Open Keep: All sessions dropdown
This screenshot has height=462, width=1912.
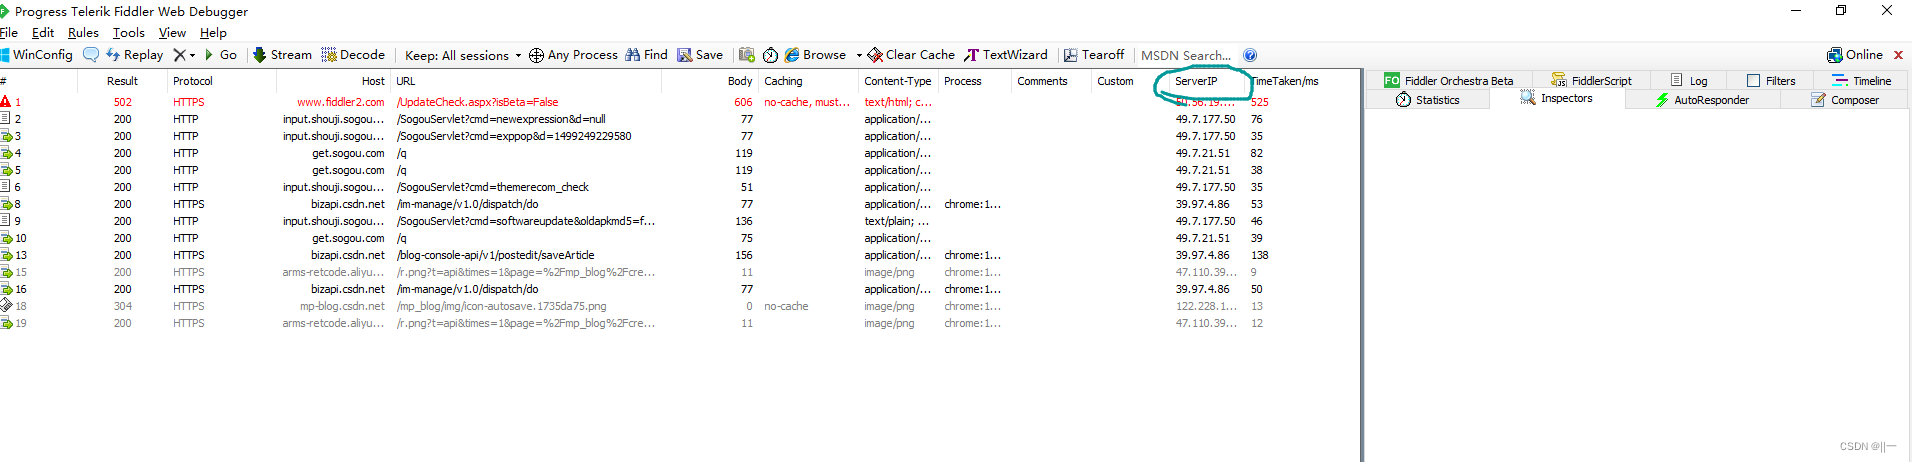click(x=463, y=55)
